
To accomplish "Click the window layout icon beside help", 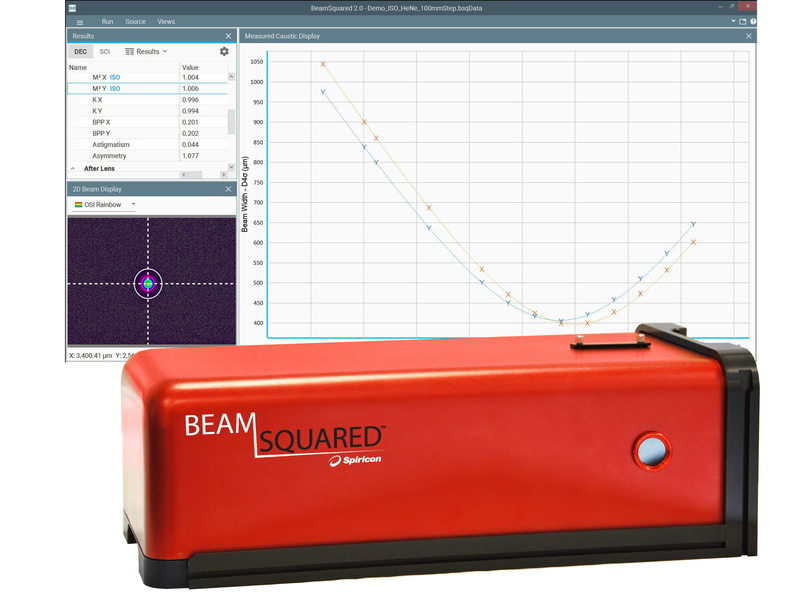I will tap(743, 21).
